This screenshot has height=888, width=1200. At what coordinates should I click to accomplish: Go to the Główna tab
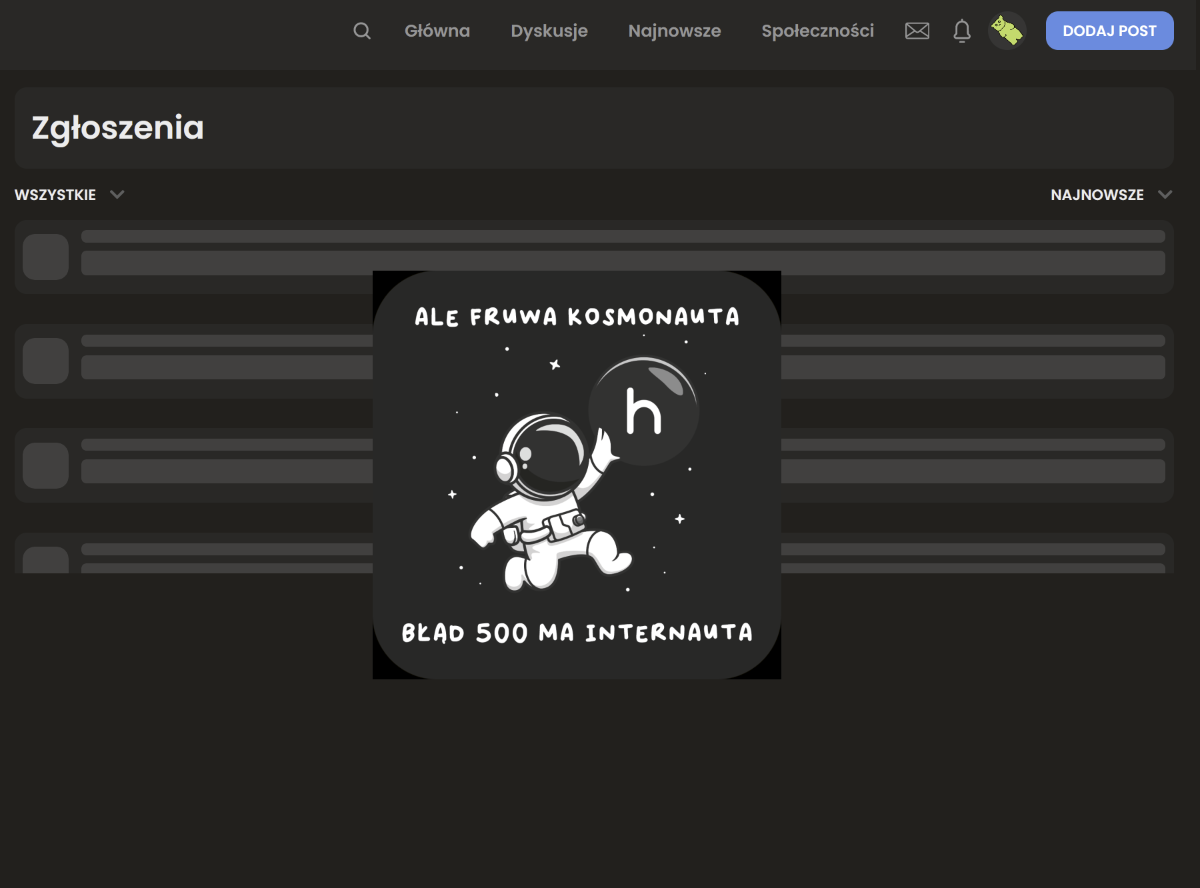[437, 31]
